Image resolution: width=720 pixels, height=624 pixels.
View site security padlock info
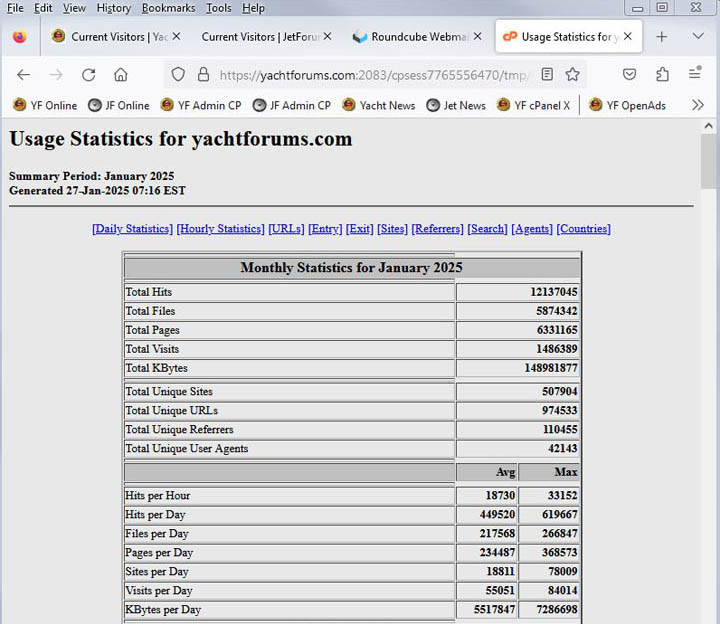pyautogui.click(x=203, y=74)
